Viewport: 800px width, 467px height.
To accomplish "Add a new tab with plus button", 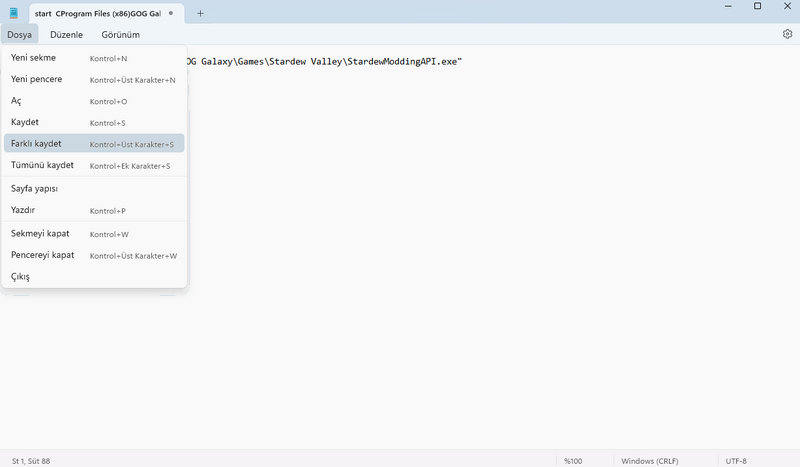I will point(201,13).
